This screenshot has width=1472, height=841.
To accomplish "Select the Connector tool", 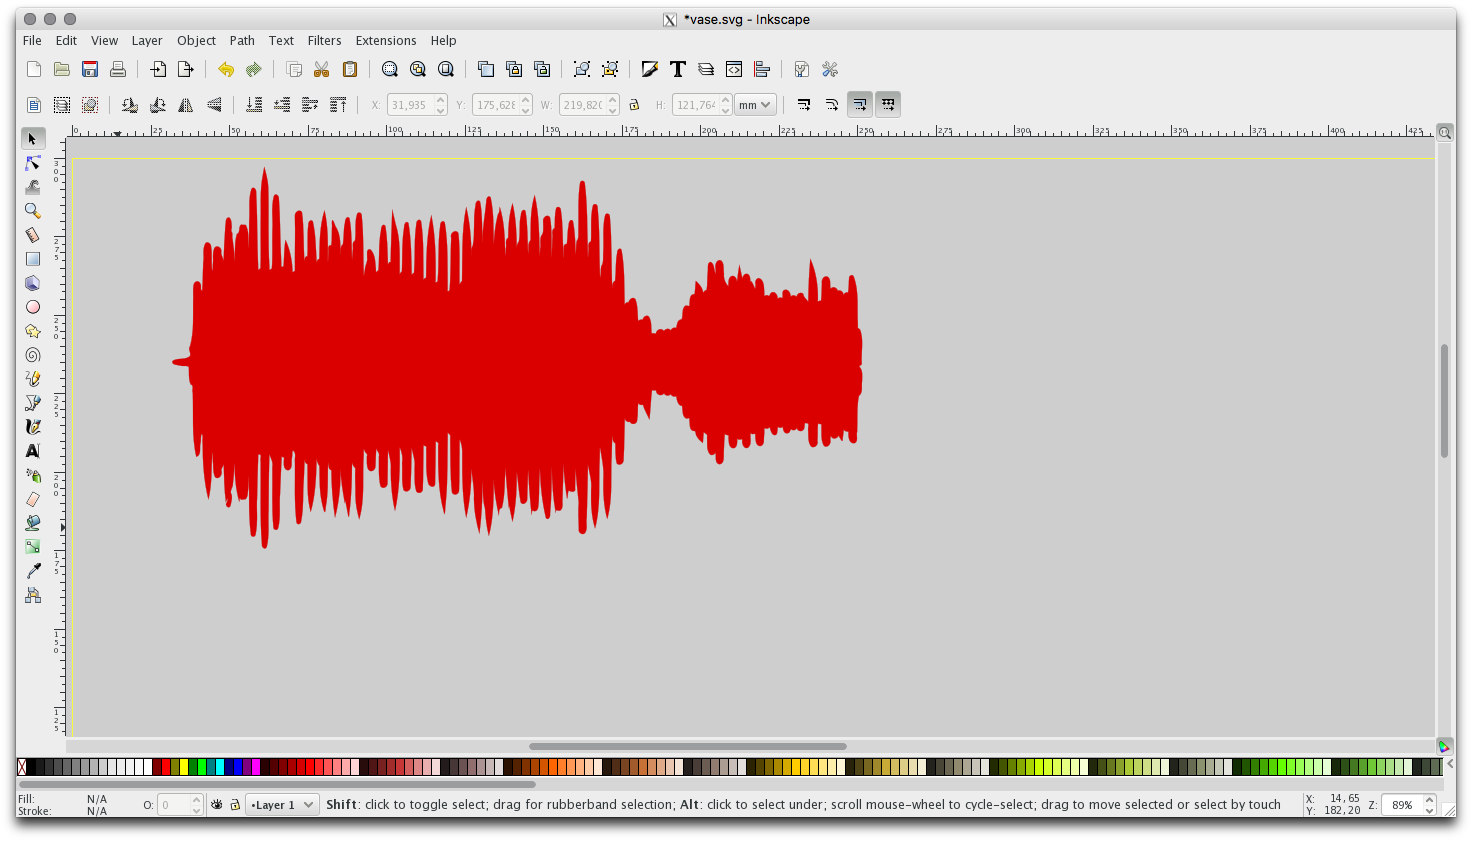I will pos(33,595).
